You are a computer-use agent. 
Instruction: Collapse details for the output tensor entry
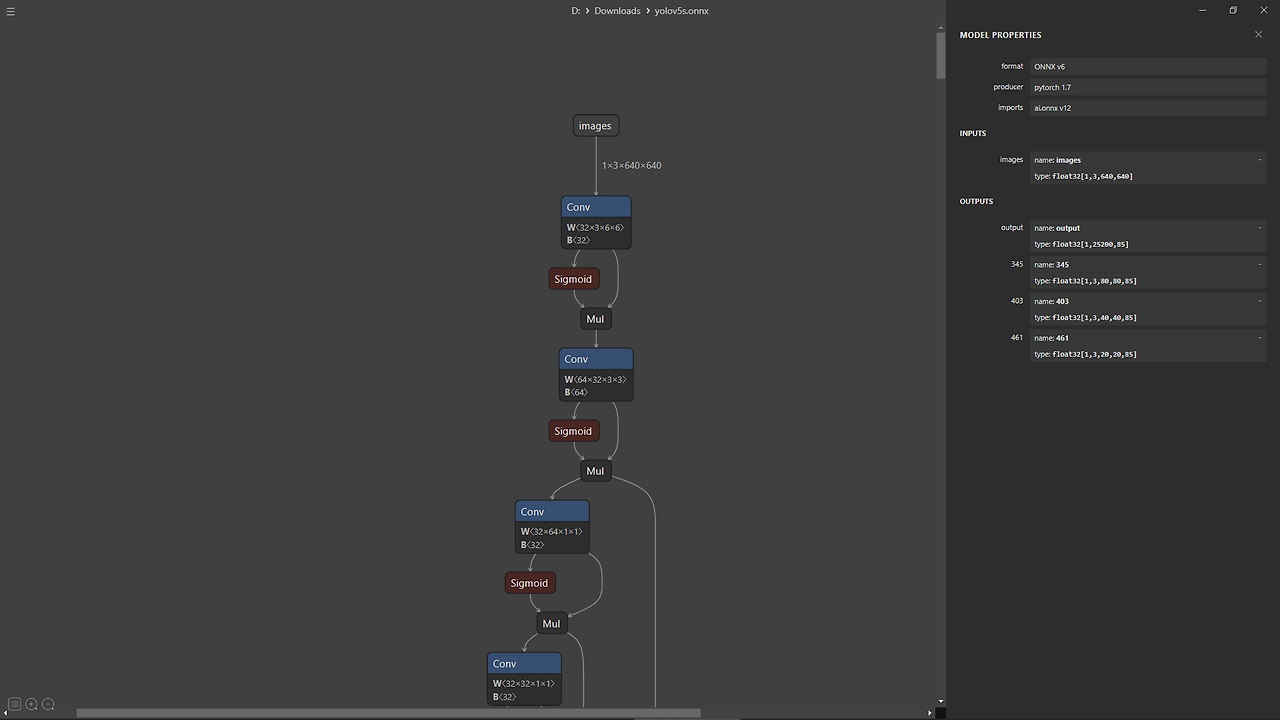tap(1259, 228)
